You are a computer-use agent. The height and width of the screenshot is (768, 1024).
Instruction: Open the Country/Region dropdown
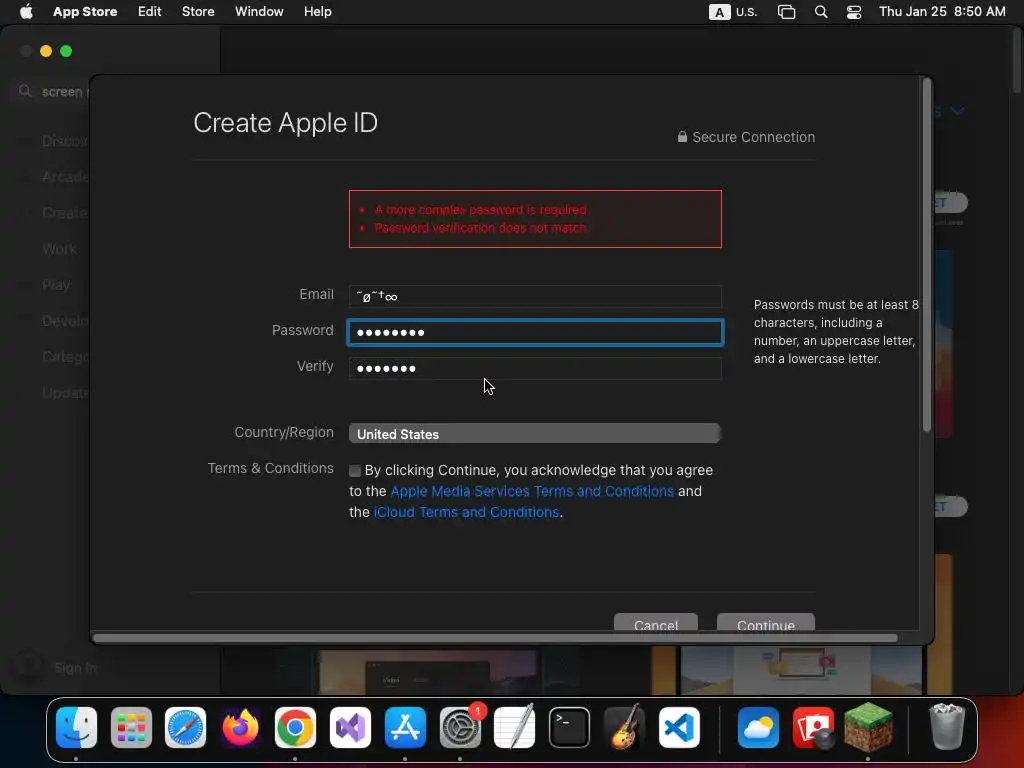pos(535,434)
